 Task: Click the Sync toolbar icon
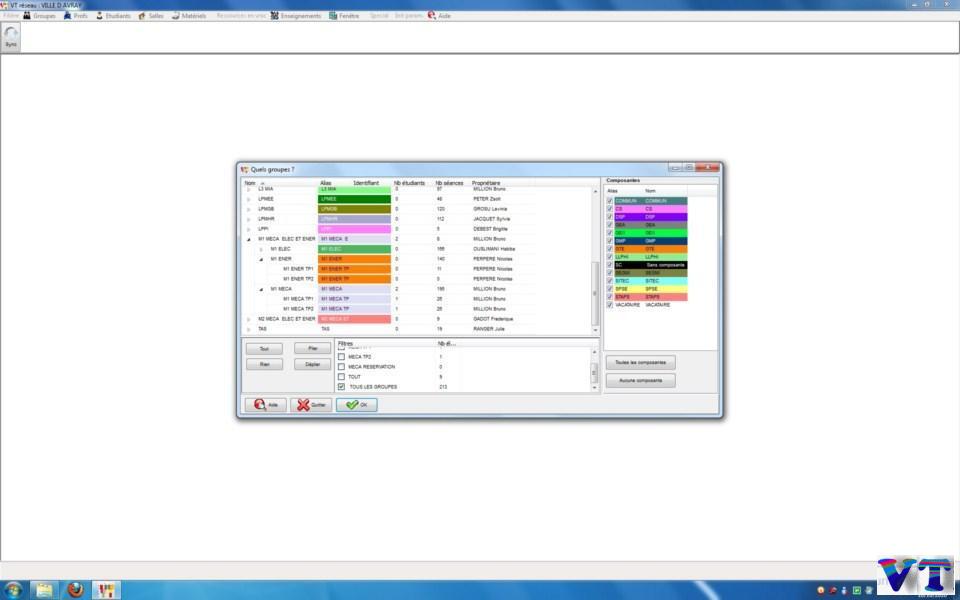[11, 36]
